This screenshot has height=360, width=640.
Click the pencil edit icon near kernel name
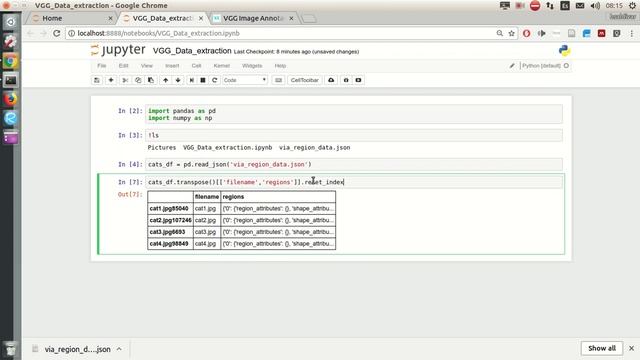(x=512, y=66)
